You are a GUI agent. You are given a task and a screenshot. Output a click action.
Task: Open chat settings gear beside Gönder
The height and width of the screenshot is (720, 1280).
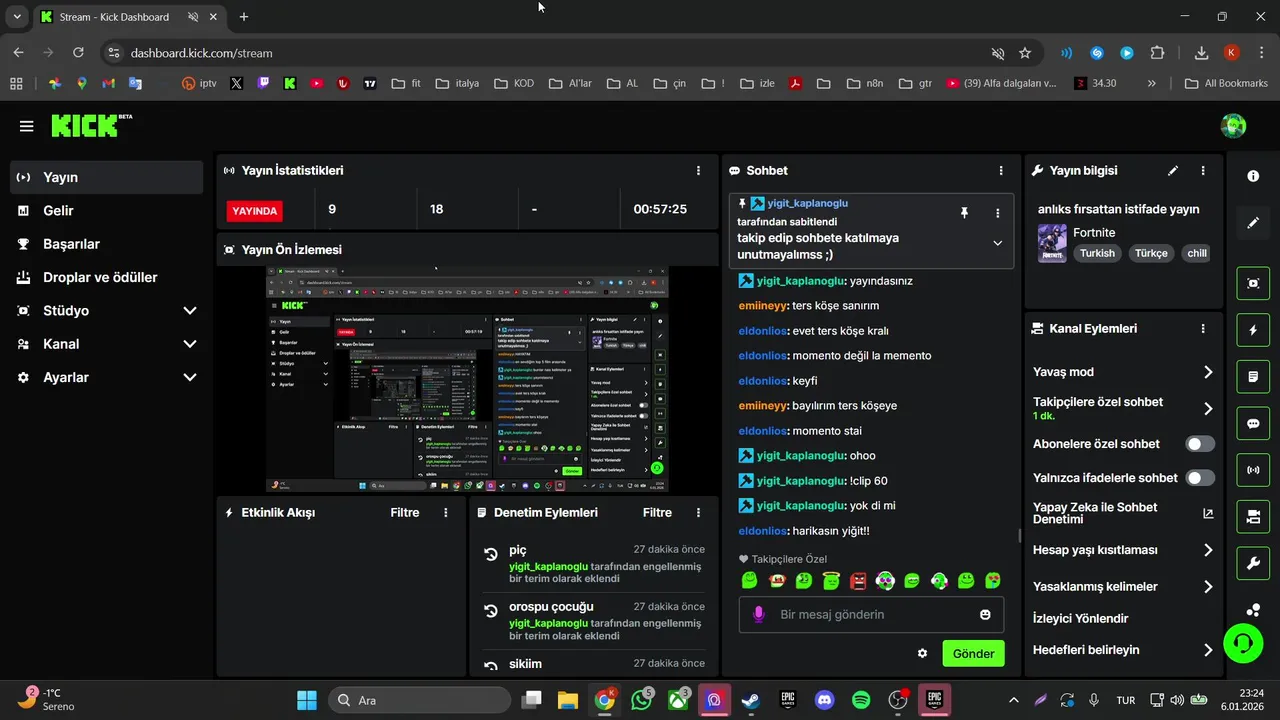coord(922,653)
